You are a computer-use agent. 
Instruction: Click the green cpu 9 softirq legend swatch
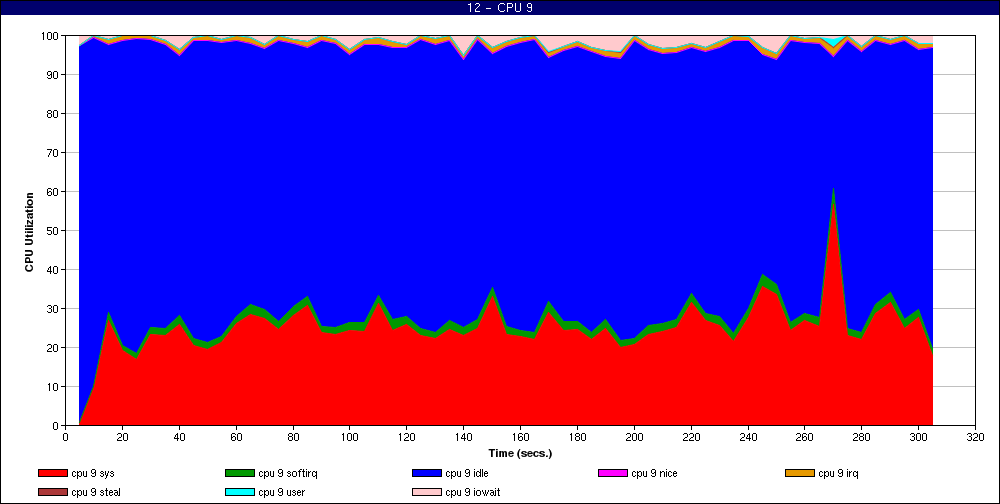coord(239,473)
